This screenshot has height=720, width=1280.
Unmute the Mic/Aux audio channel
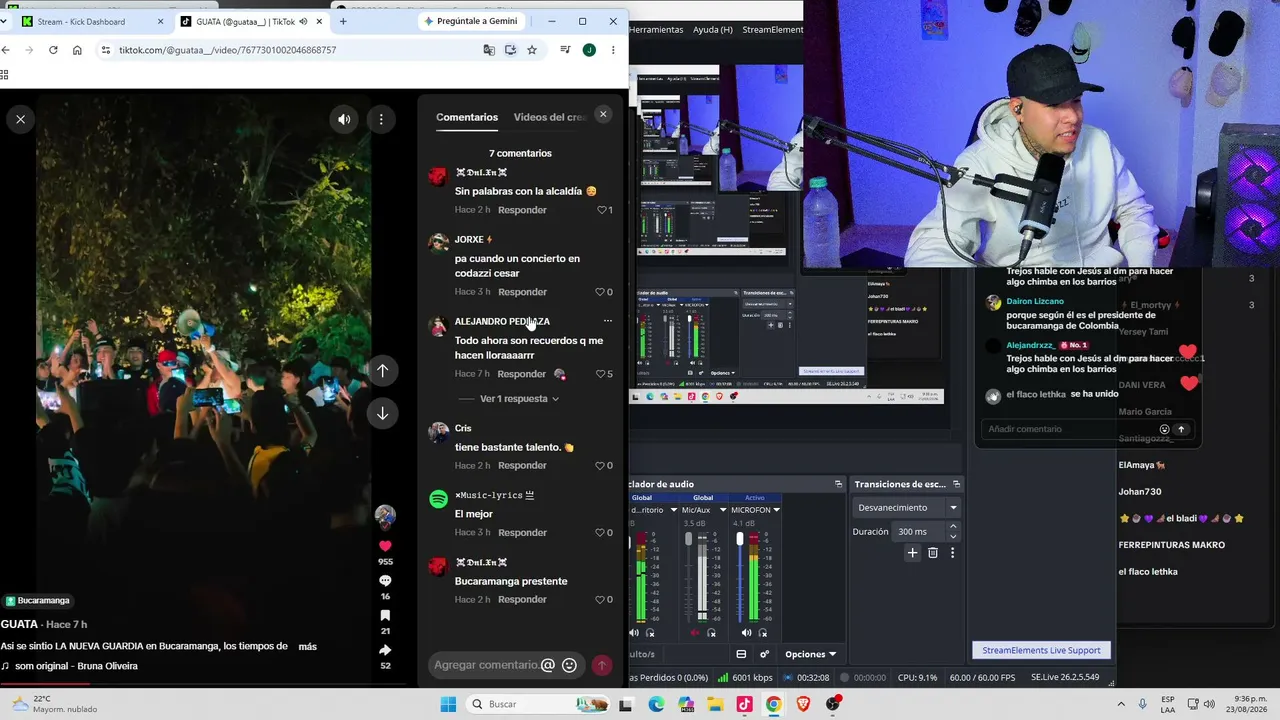(695, 633)
